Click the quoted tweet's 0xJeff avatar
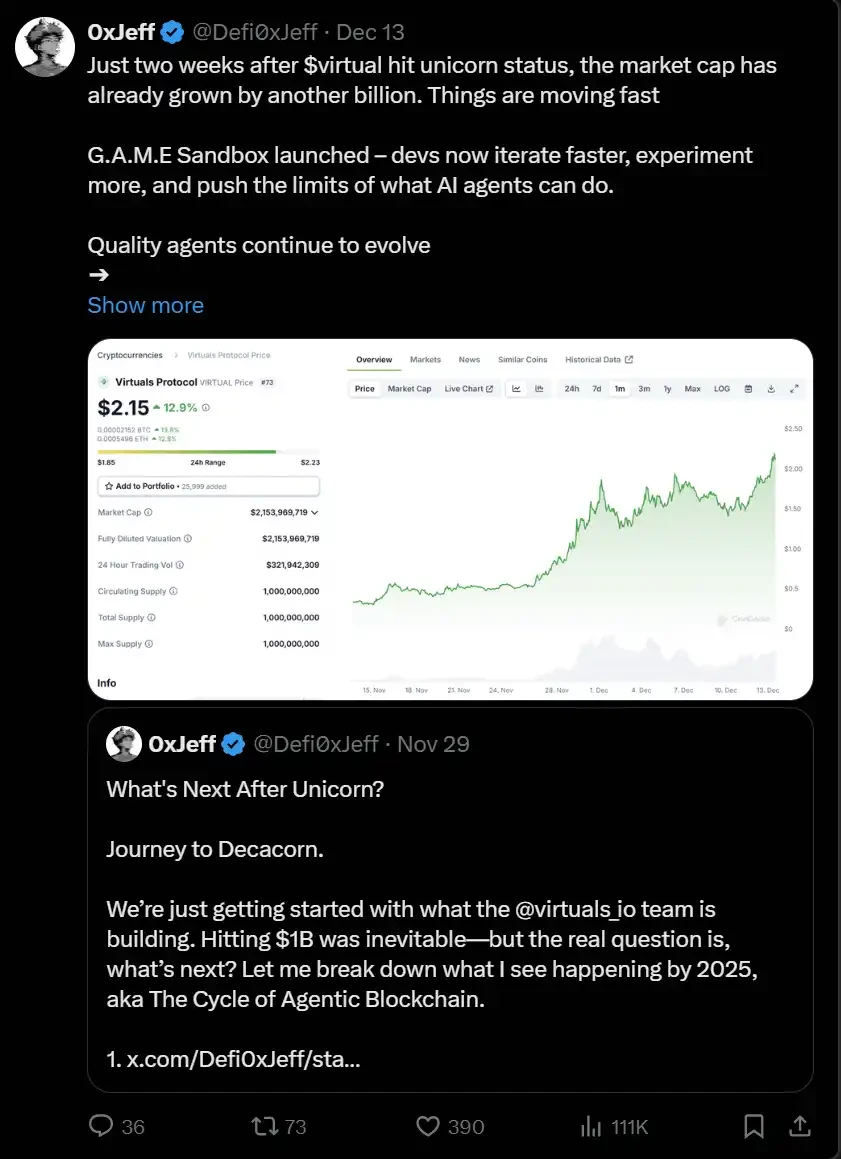 125,744
